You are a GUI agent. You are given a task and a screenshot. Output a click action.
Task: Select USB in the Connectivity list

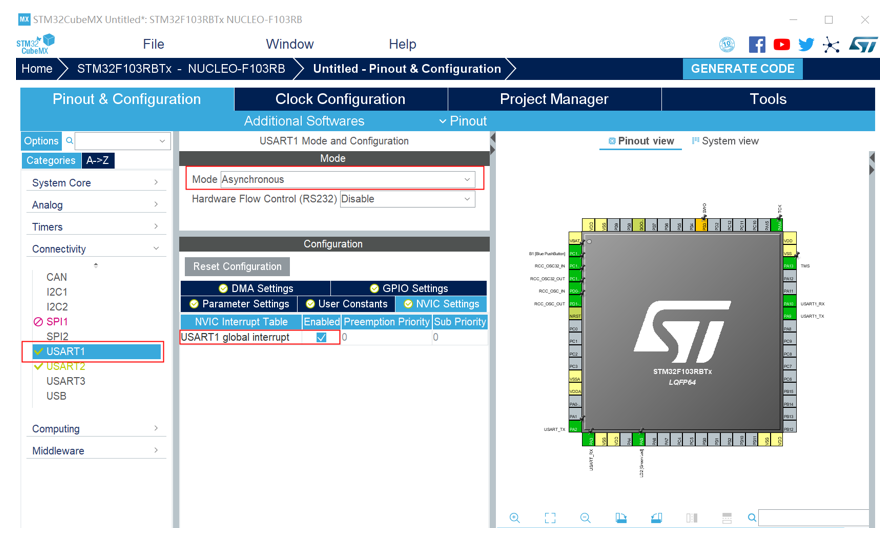pyautogui.click(x=56, y=396)
